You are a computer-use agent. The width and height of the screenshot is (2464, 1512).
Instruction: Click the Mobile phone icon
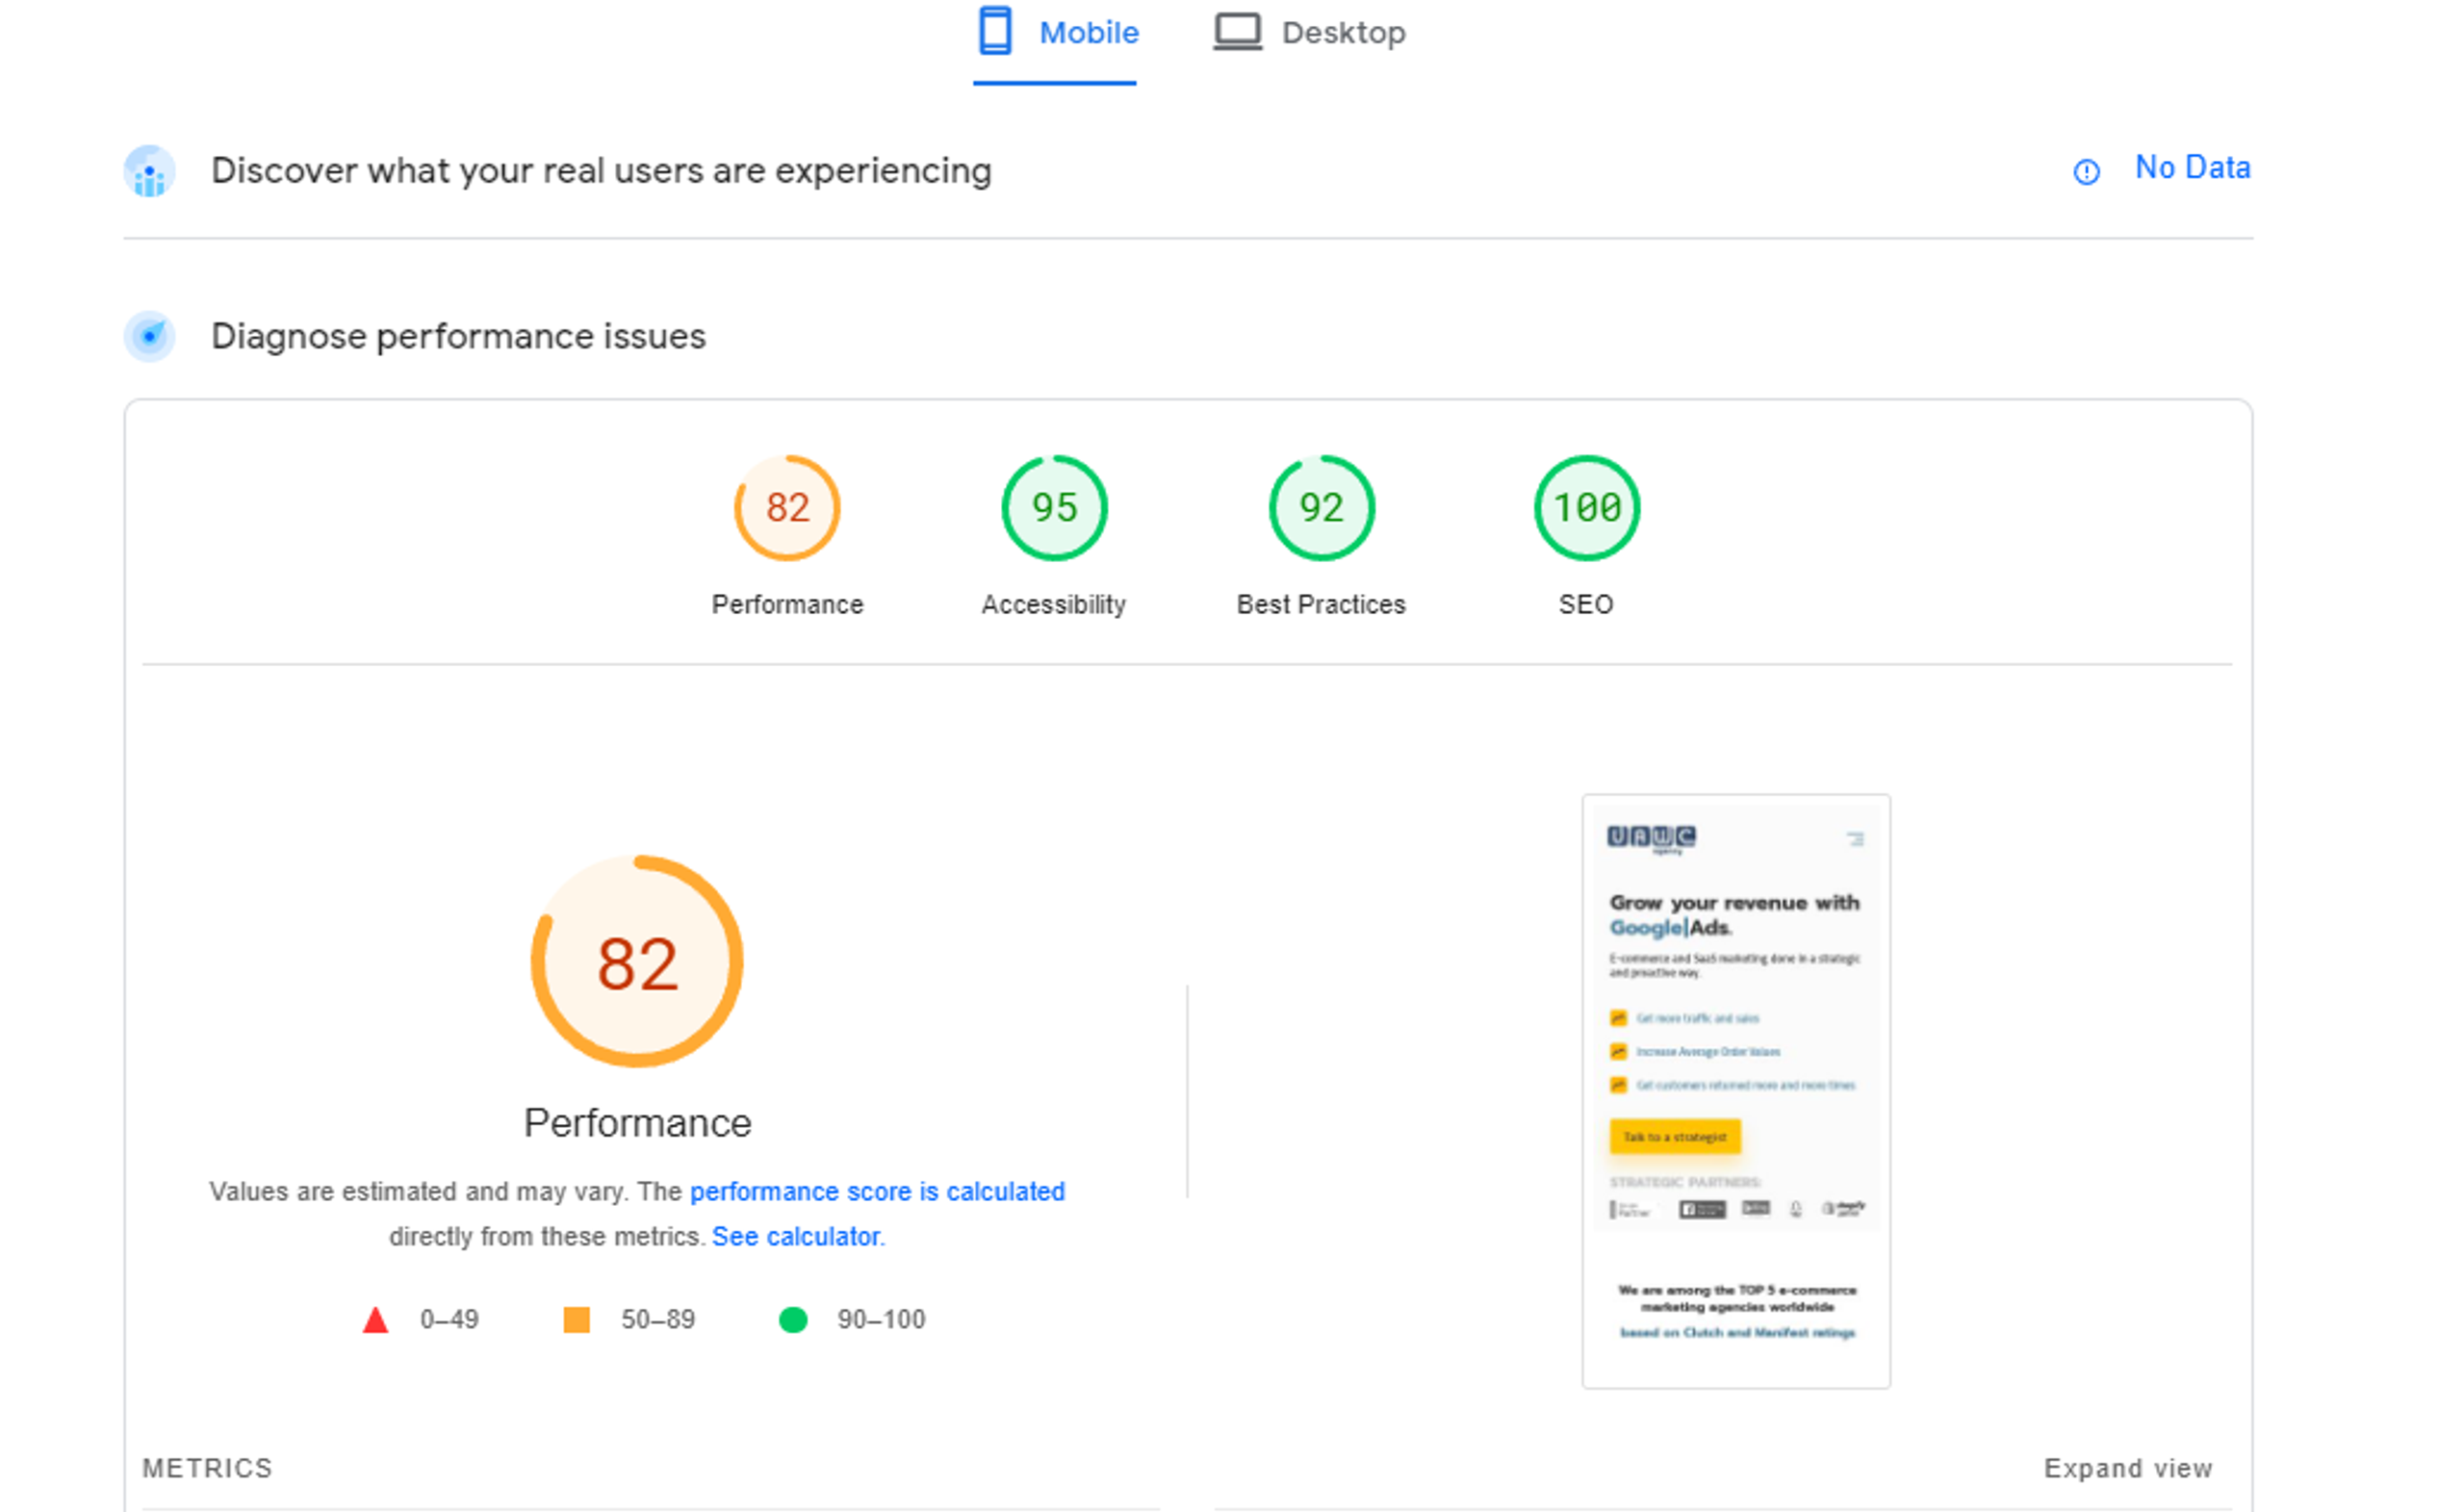[994, 31]
